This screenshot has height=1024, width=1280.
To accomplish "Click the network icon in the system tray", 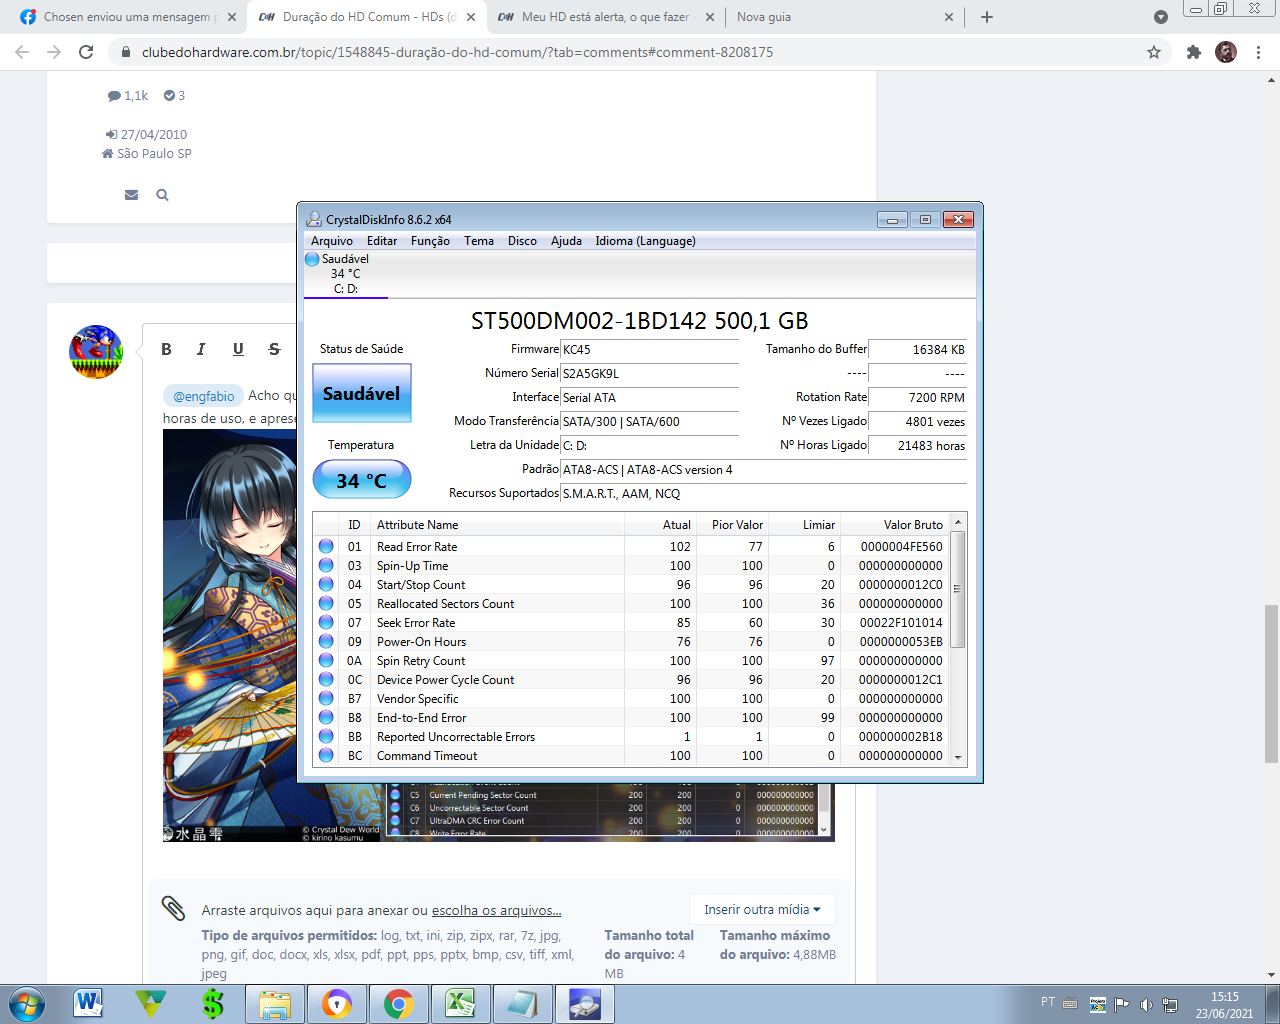I will tap(1170, 1004).
